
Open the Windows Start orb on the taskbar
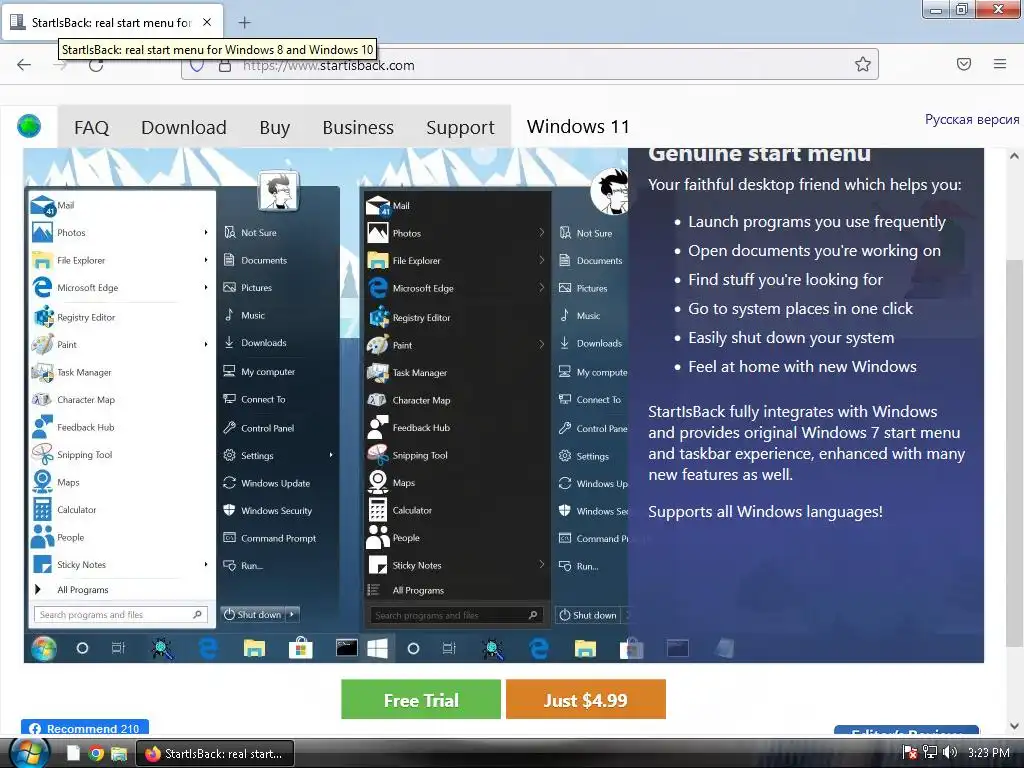coord(28,753)
